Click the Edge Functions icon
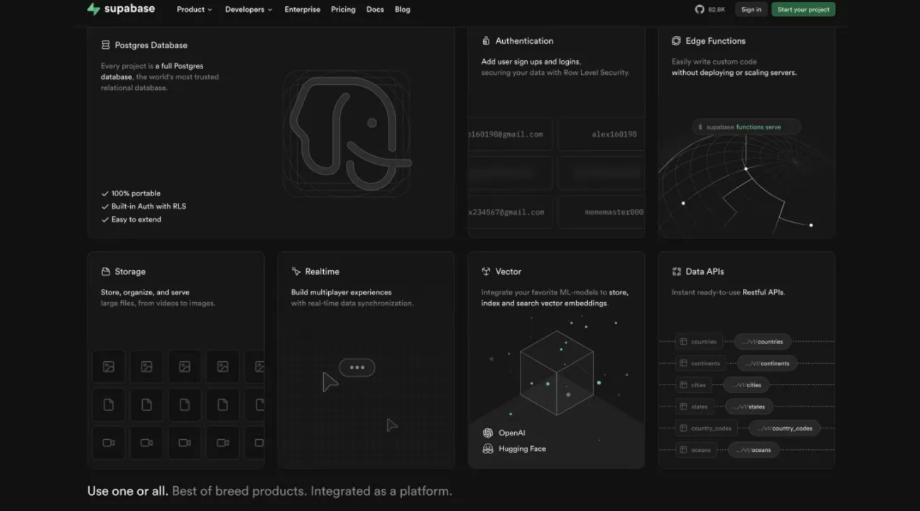 pyautogui.click(x=676, y=41)
